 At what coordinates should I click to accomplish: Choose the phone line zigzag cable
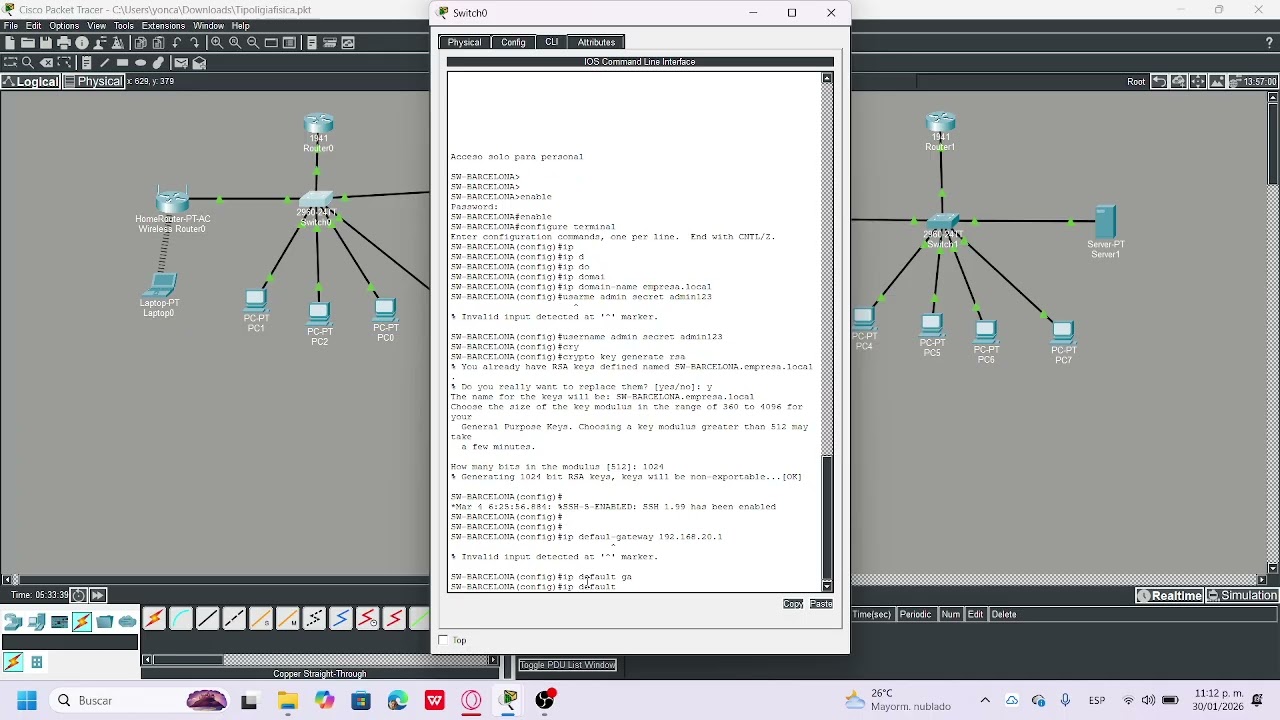click(314, 619)
